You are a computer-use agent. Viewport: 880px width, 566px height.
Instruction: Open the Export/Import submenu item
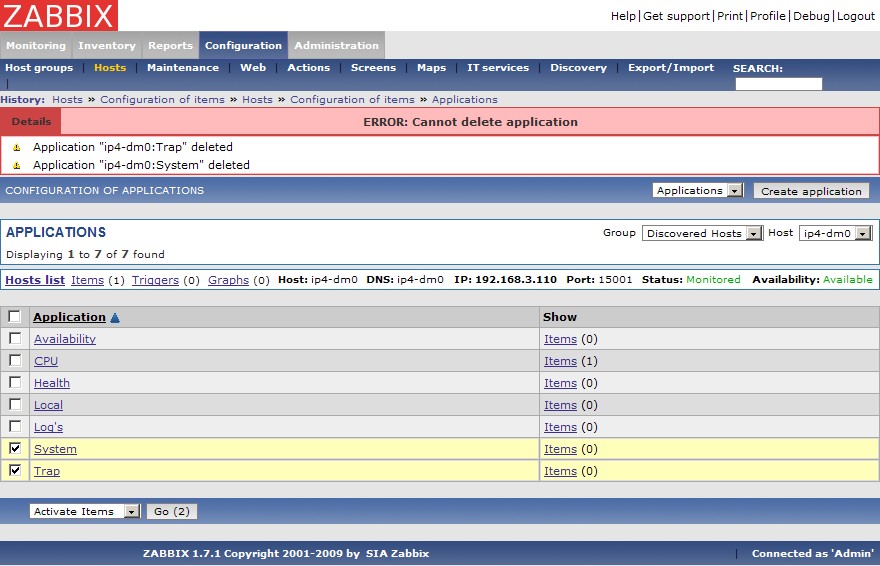671,67
